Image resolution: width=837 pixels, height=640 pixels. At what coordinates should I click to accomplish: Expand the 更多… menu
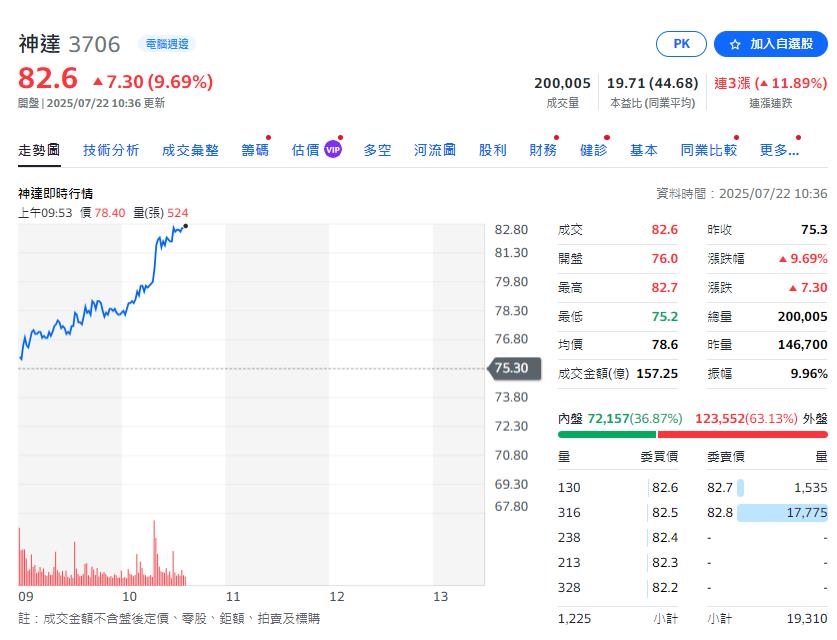(778, 148)
